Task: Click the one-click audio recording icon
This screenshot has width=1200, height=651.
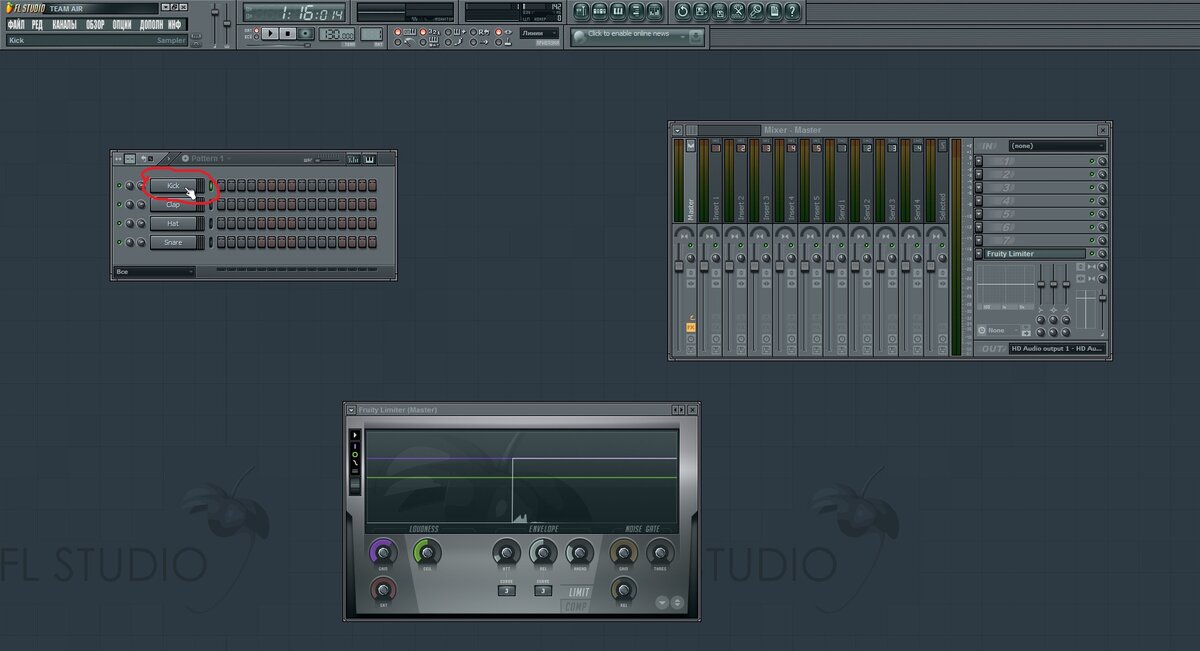Action: pyautogui.click(x=756, y=11)
